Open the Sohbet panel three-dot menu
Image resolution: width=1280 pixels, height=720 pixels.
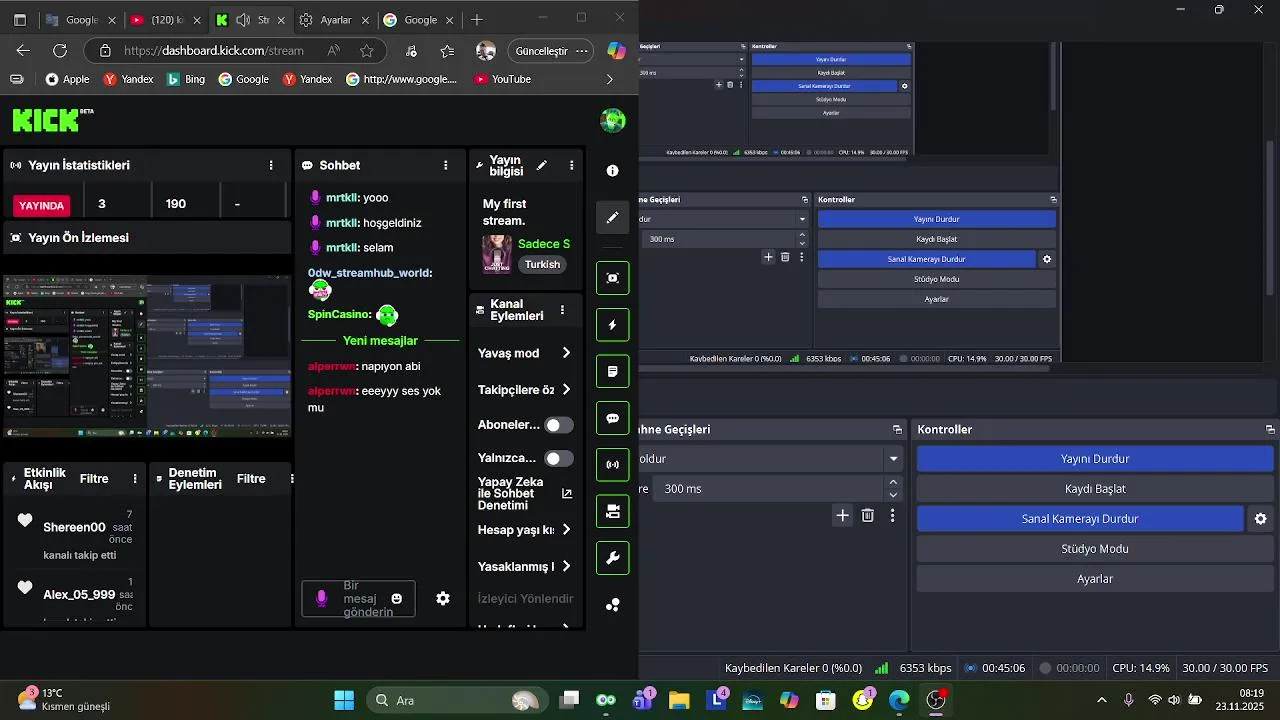pyautogui.click(x=446, y=165)
